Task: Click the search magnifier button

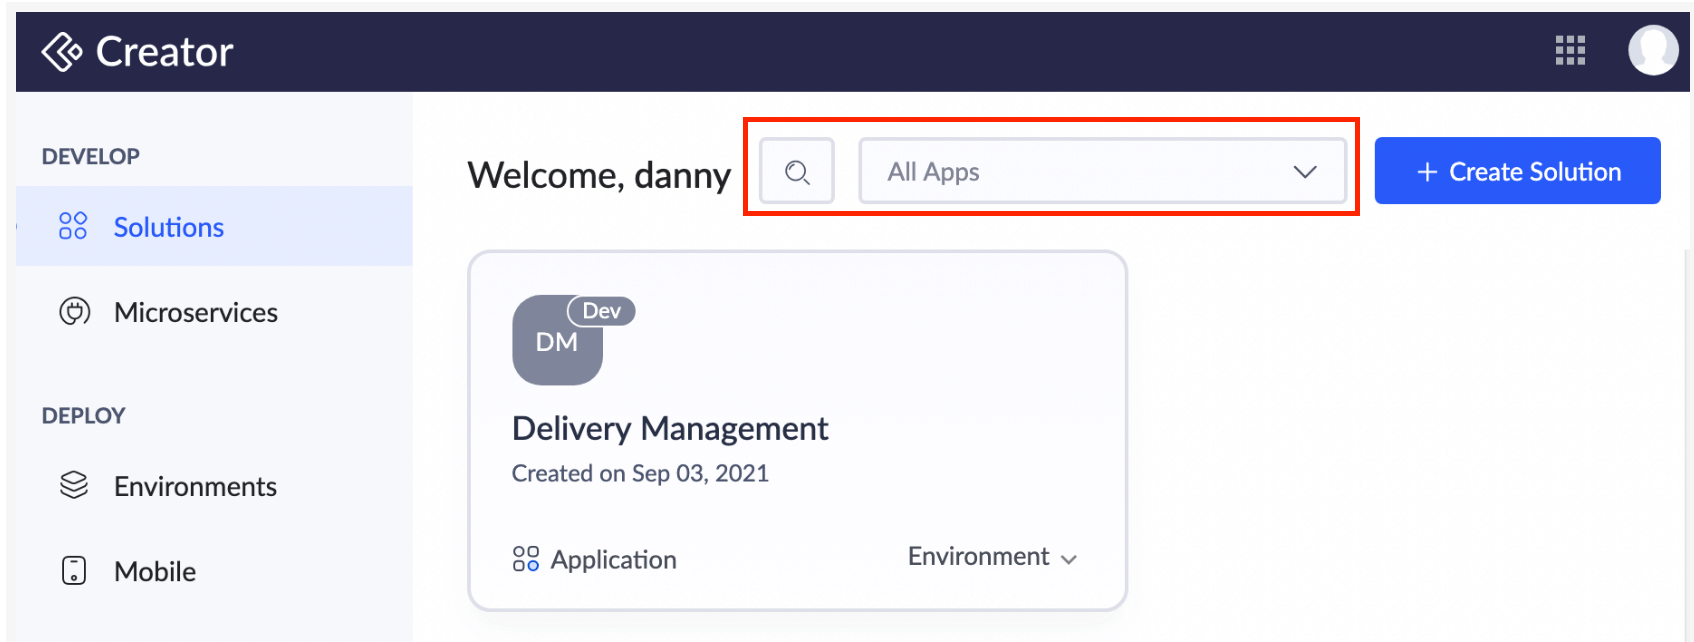Action: click(x=797, y=172)
